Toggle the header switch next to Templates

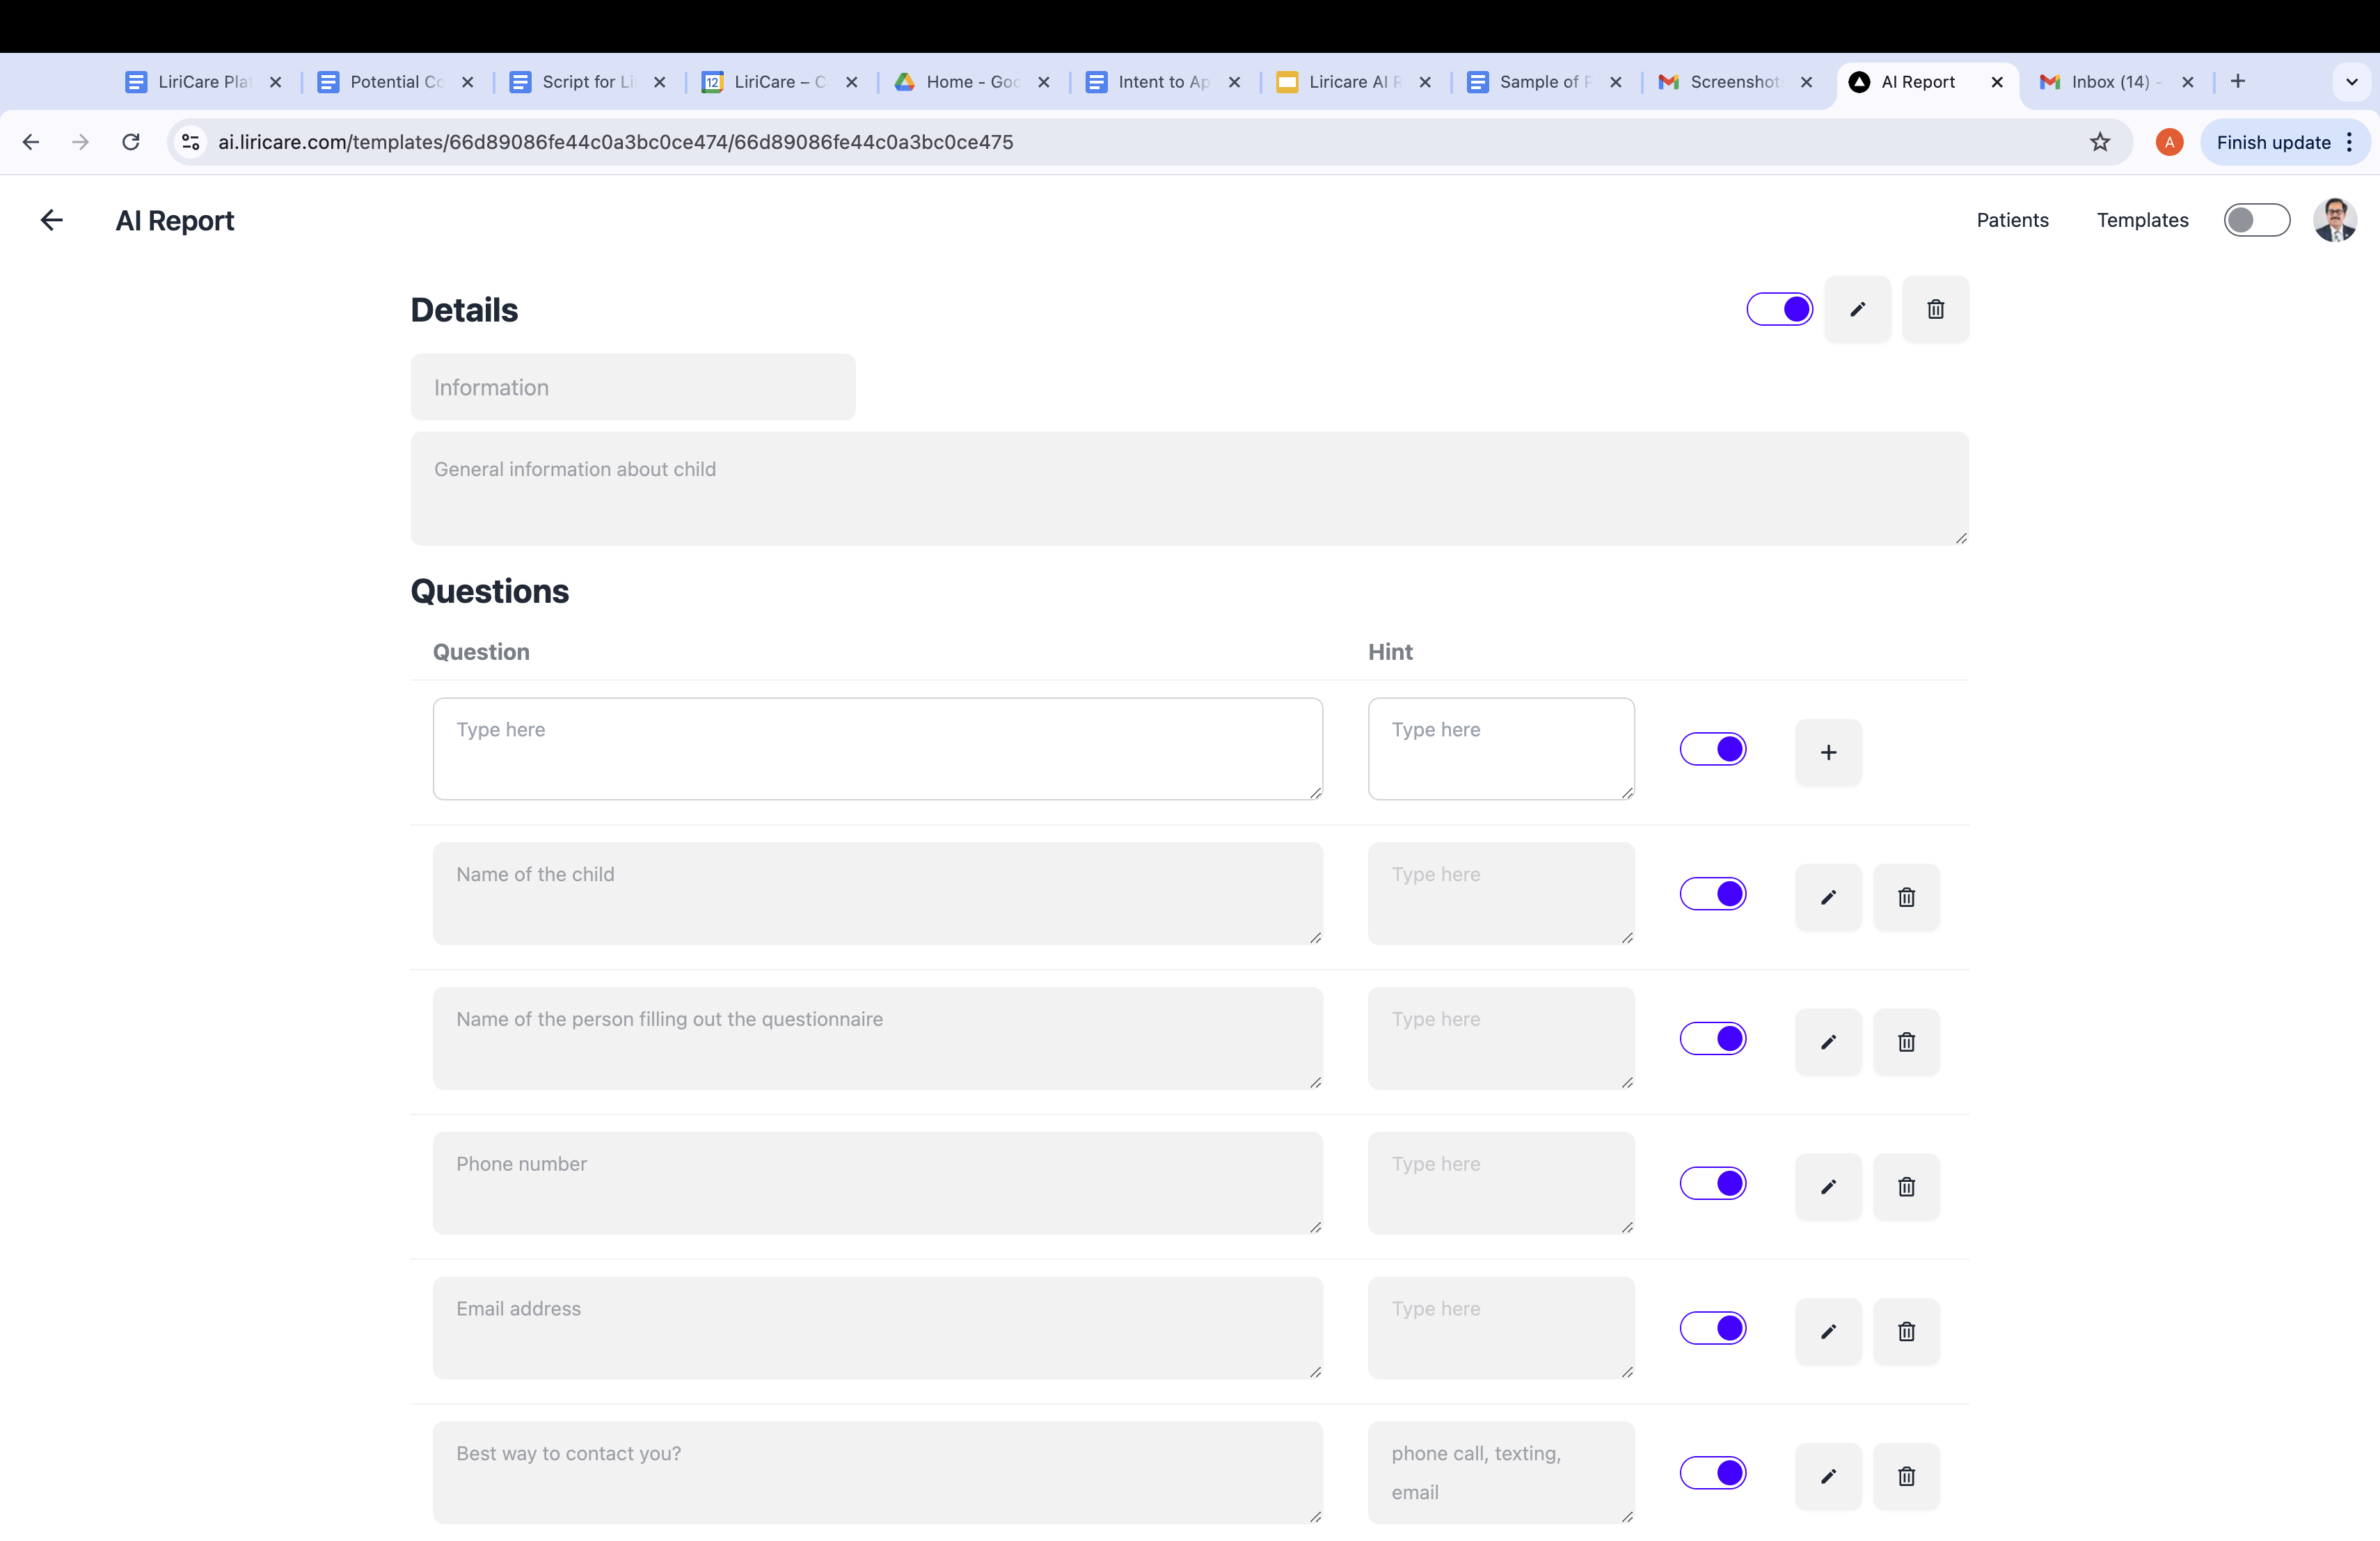[2256, 220]
